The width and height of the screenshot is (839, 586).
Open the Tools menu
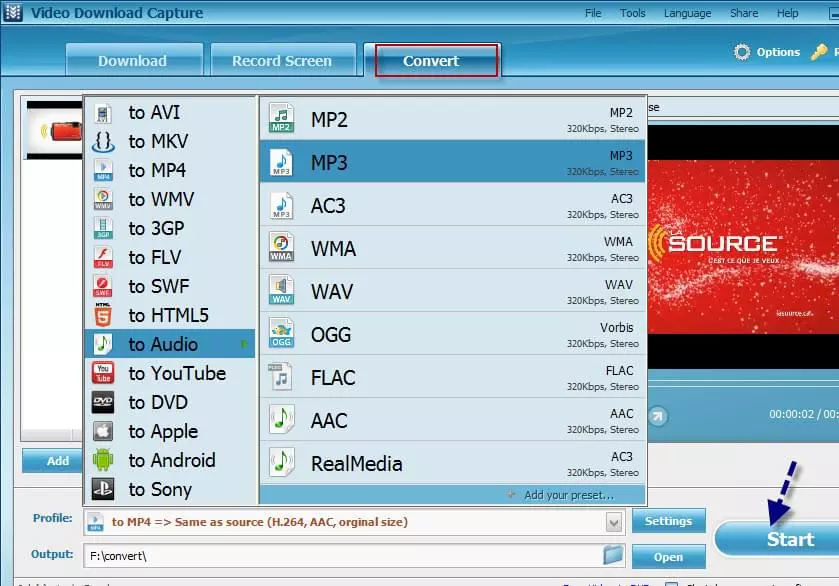(632, 13)
